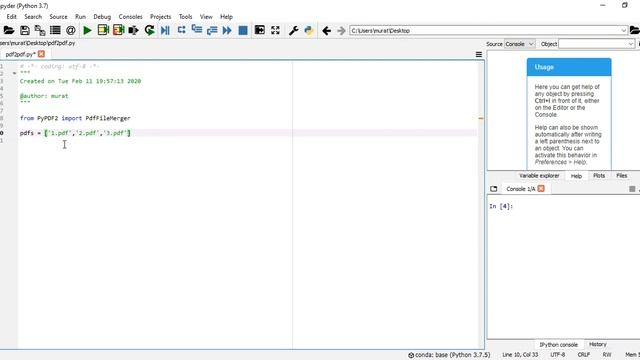Switch to the Plots tab

(x=599, y=176)
